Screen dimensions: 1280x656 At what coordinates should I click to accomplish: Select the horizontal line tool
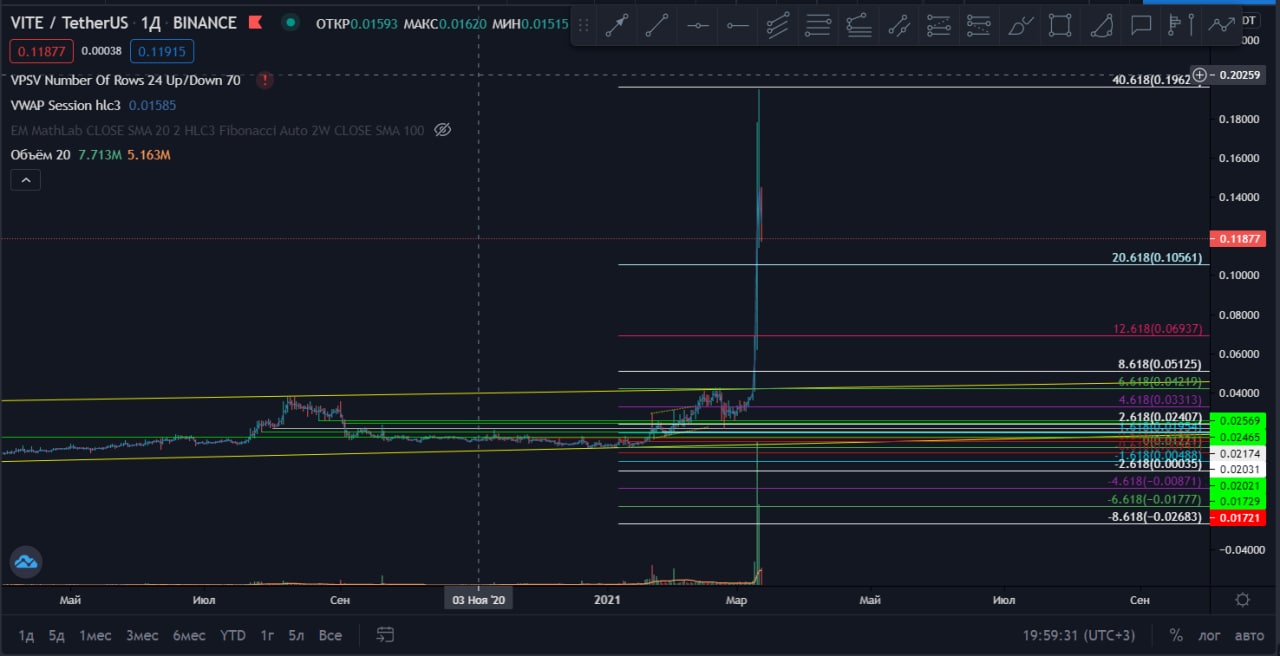coord(697,27)
